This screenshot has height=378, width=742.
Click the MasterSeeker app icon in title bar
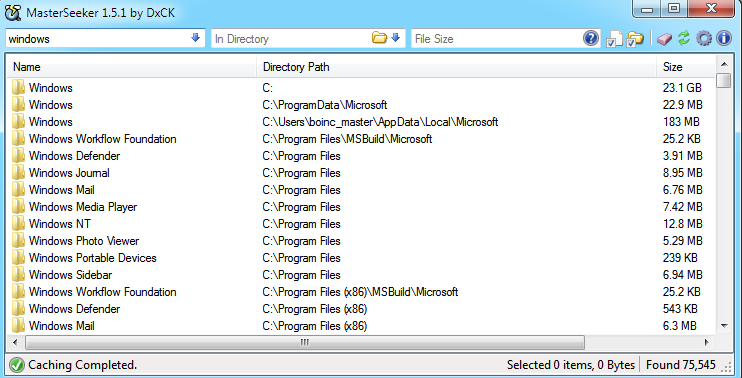(x=13, y=12)
